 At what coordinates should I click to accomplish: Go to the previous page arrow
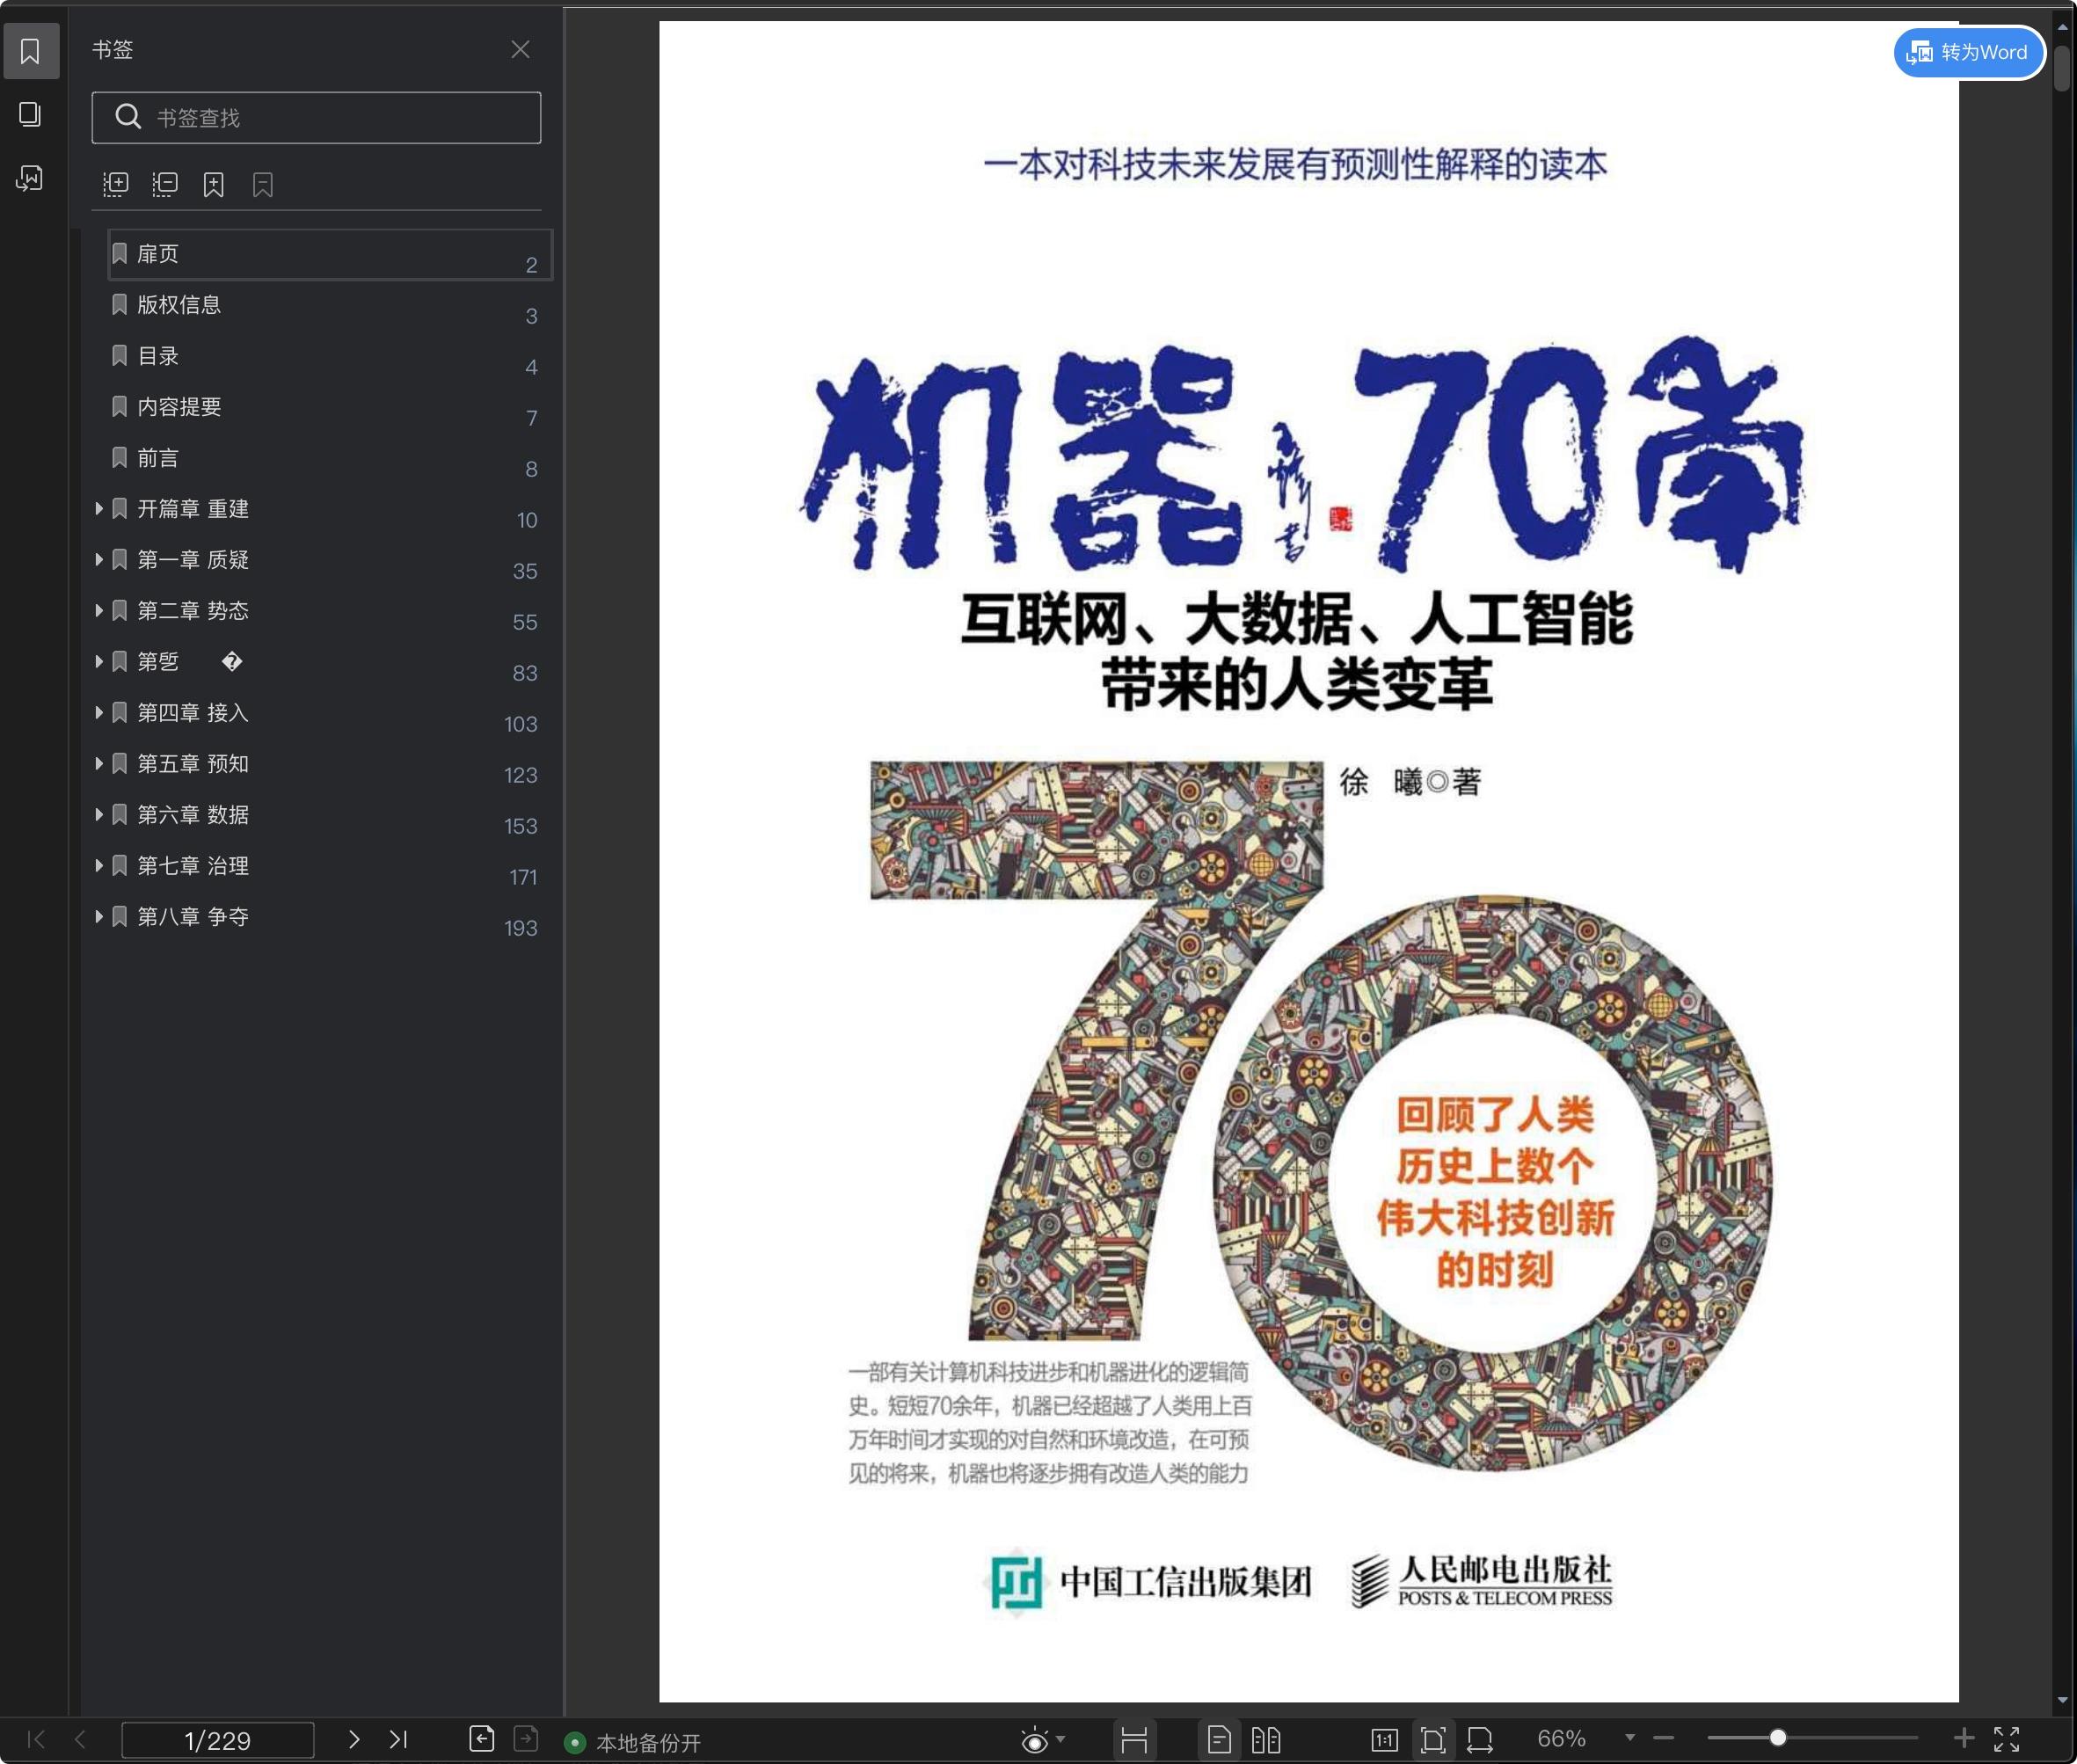(x=80, y=1739)
